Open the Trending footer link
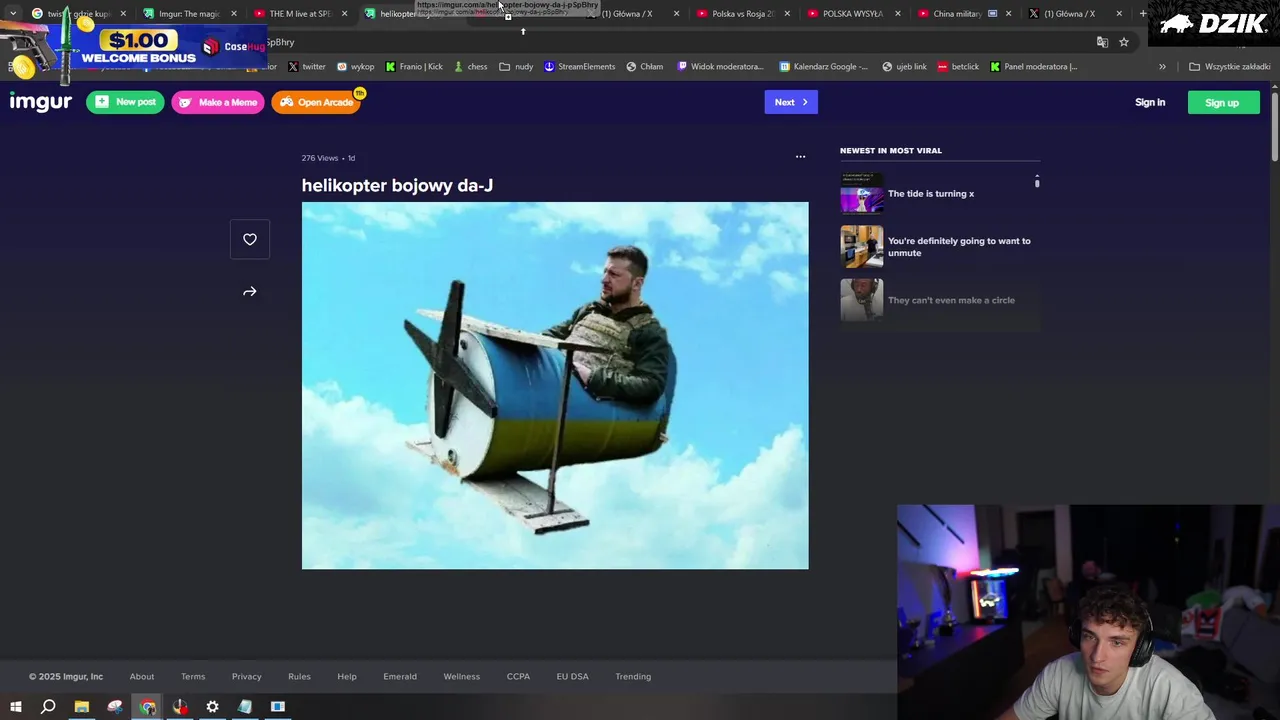This screenshot has height=720, width=1280. coord(633,677)
